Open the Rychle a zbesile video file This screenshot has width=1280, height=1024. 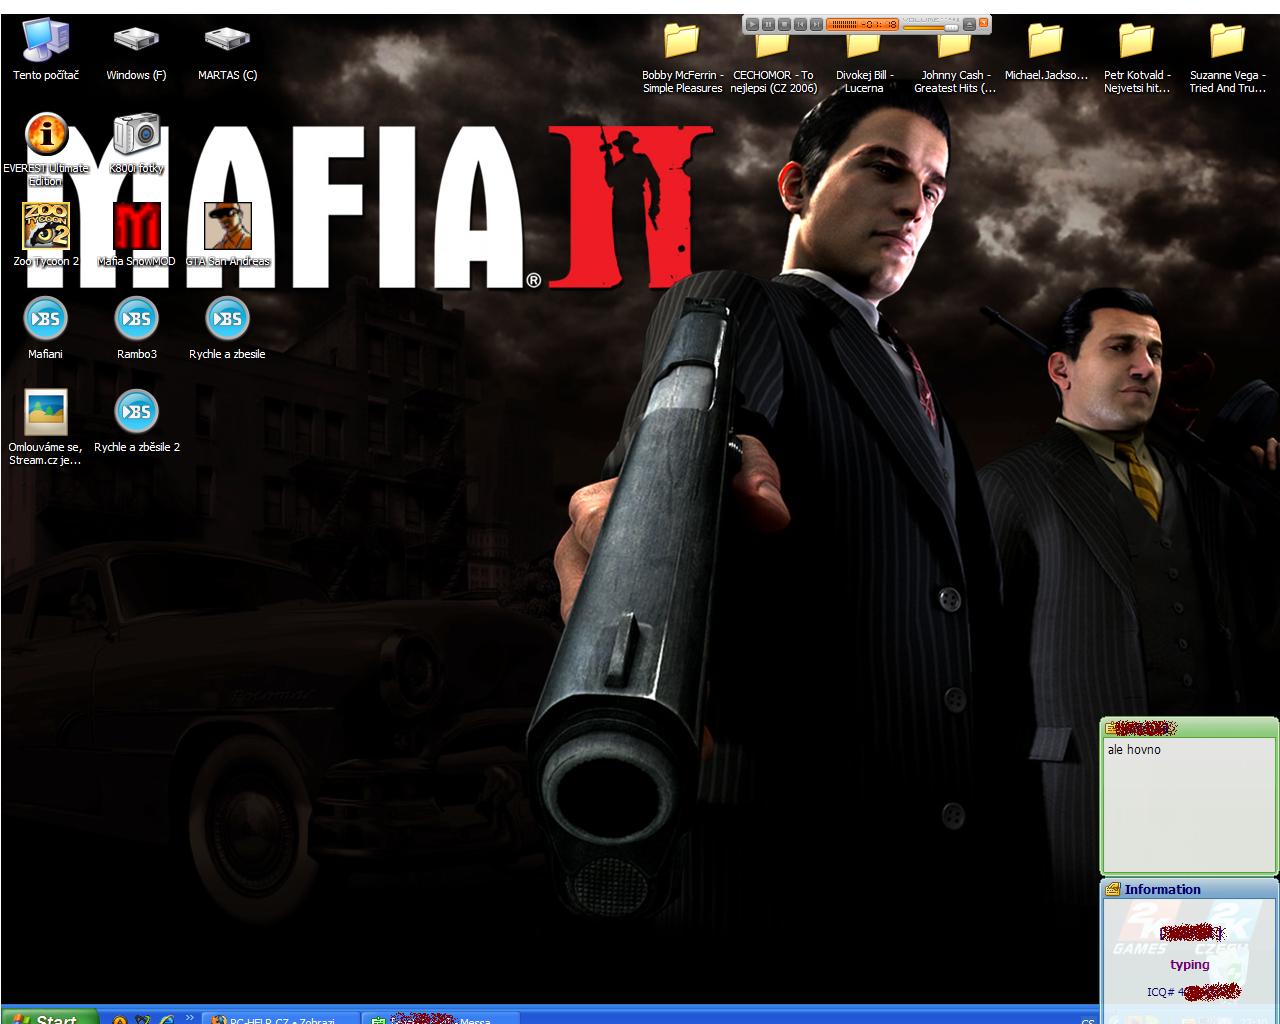tap(227, 328)
